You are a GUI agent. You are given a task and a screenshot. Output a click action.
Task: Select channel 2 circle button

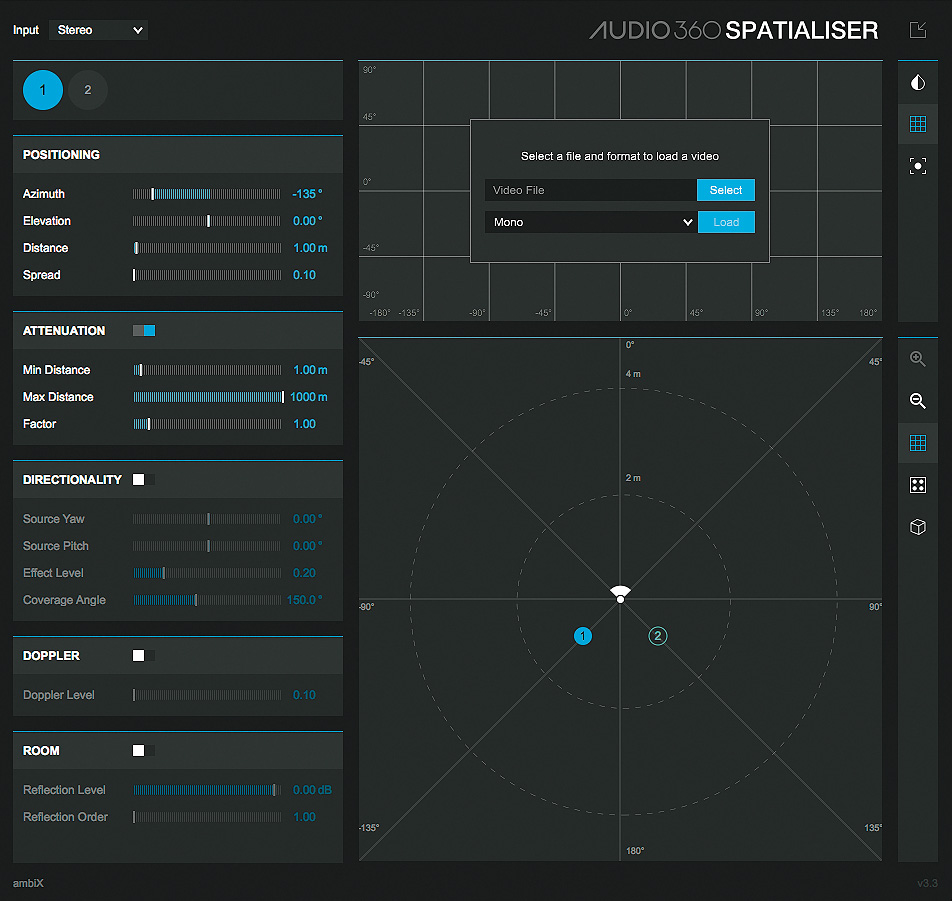point(87,90)
